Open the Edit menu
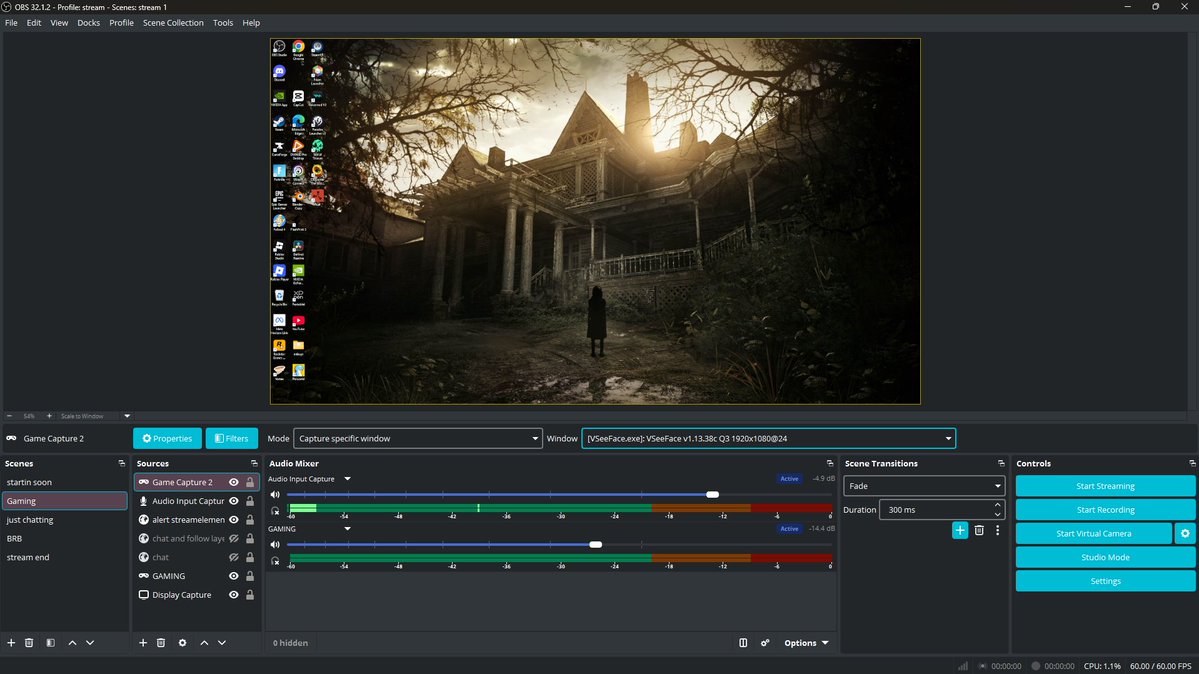Screen dimensions: 1199x674 (34, 23)
